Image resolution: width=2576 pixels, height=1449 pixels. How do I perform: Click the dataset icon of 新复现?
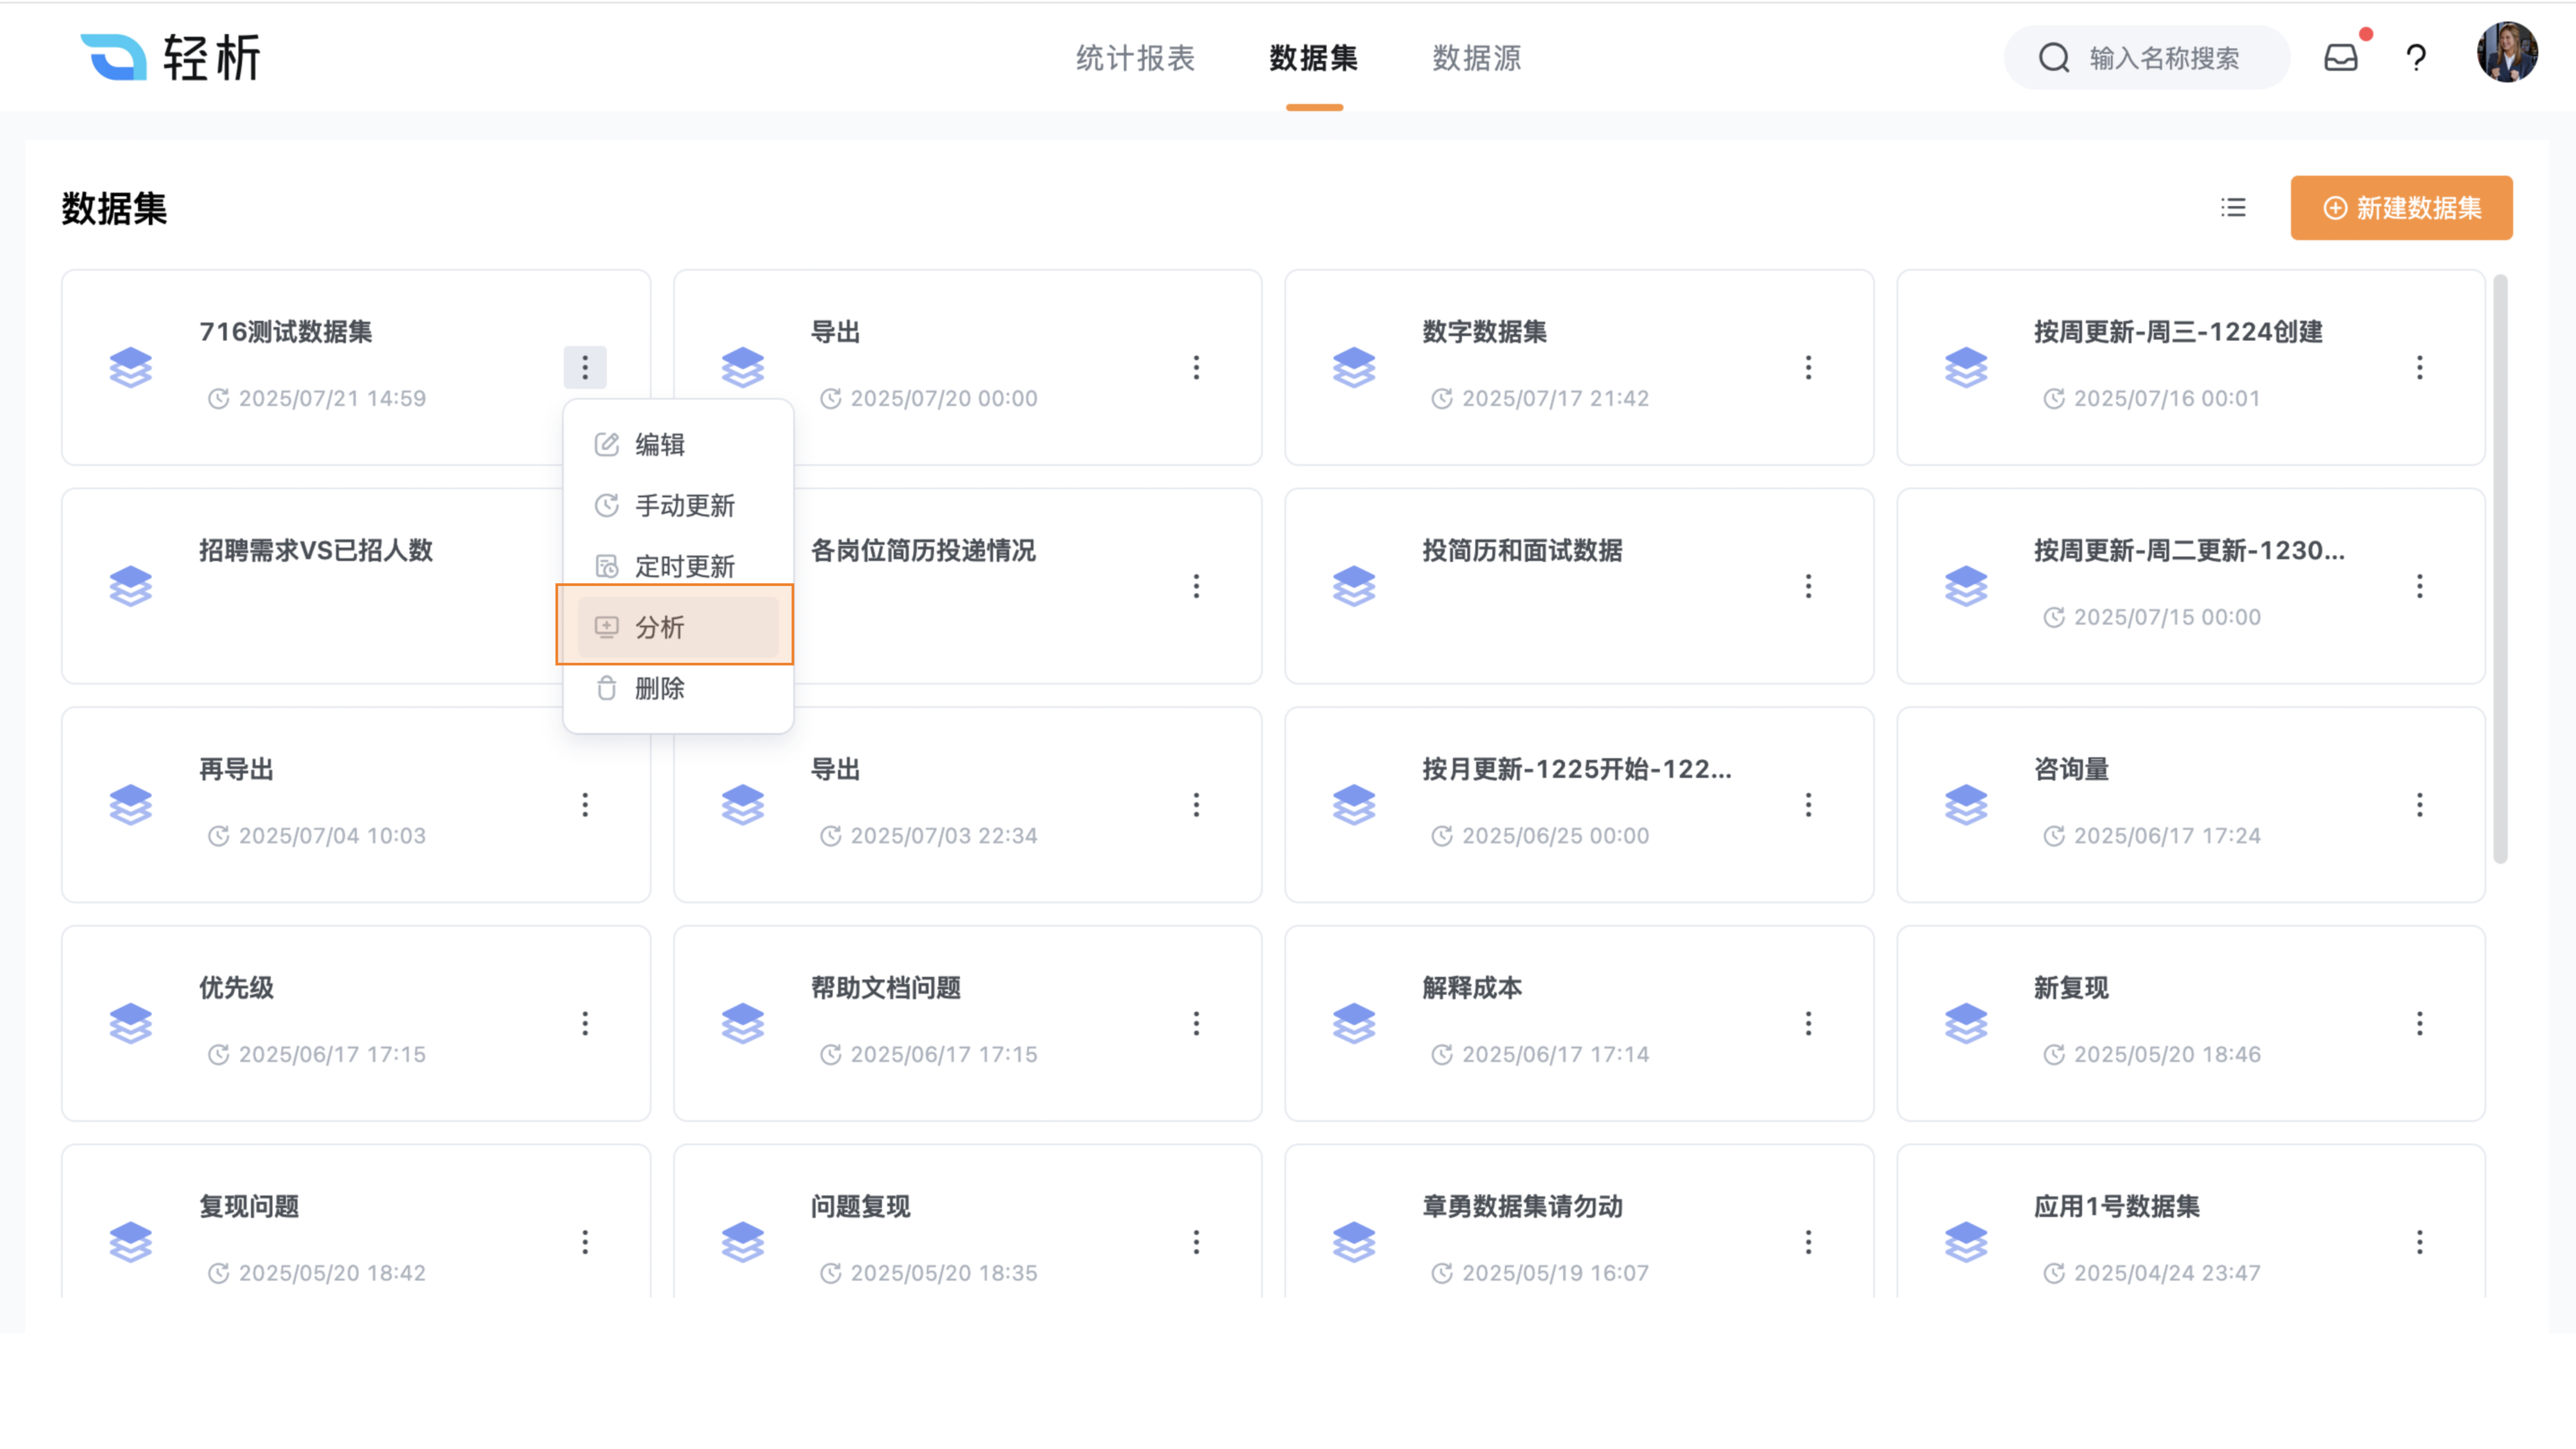(x=1966, y=1023)
